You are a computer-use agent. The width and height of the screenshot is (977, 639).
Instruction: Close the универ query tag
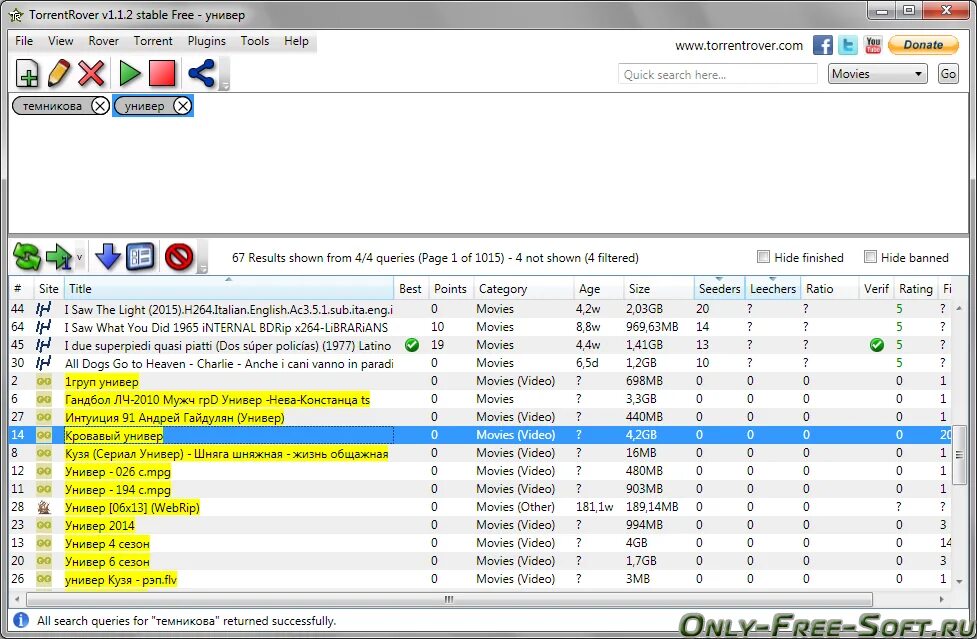pos(182,106)
